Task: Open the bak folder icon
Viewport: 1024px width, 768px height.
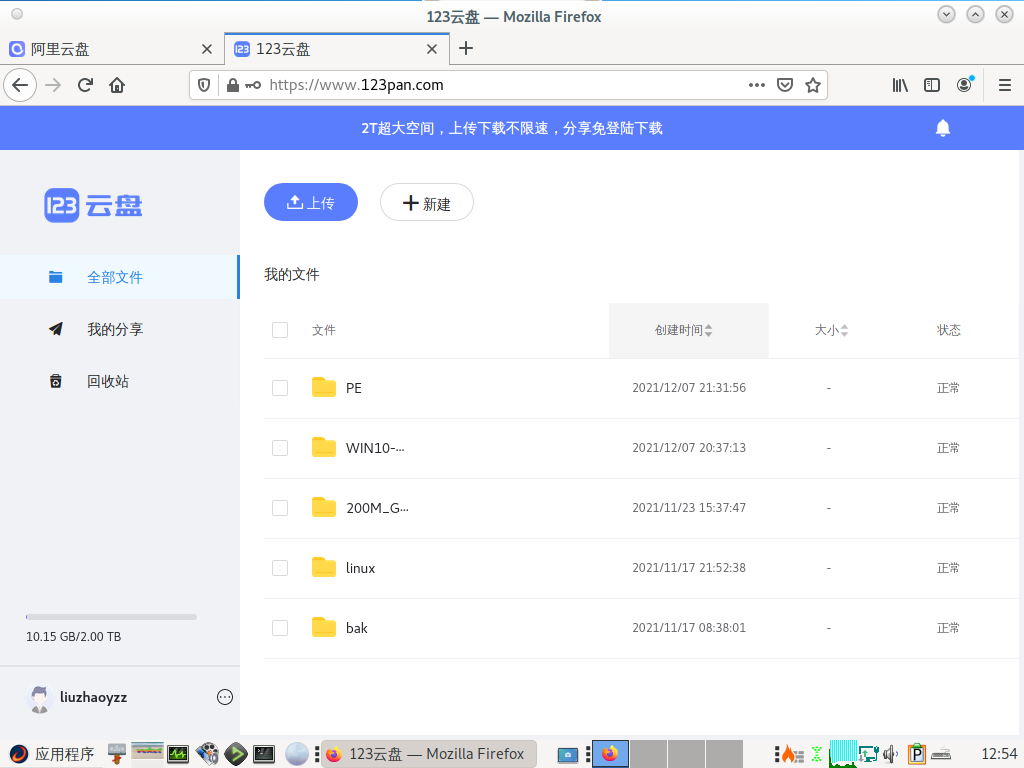Action: pyautogui.click(x=324, y=628)
